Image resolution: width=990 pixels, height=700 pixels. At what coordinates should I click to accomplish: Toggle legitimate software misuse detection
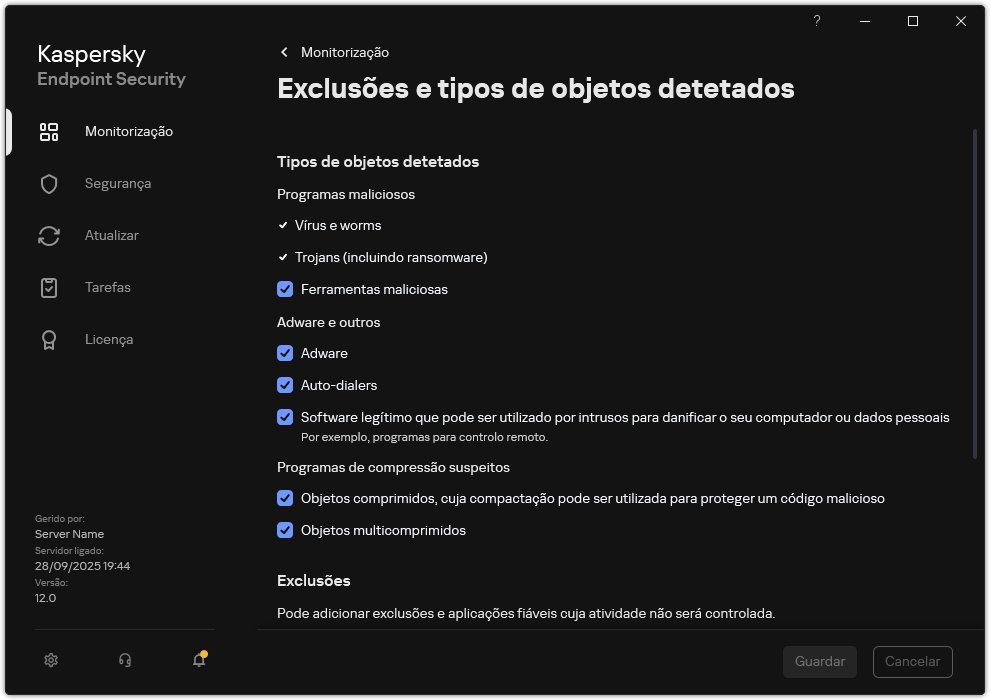285,417
